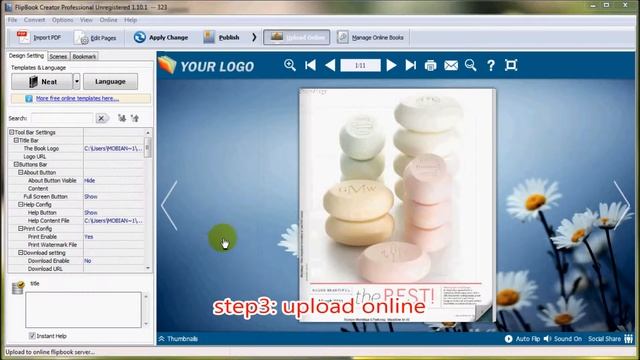The height and width of the screenshot is (360, 640).
Task: Click the page number field showing 1/11
Action: [360, 65]
